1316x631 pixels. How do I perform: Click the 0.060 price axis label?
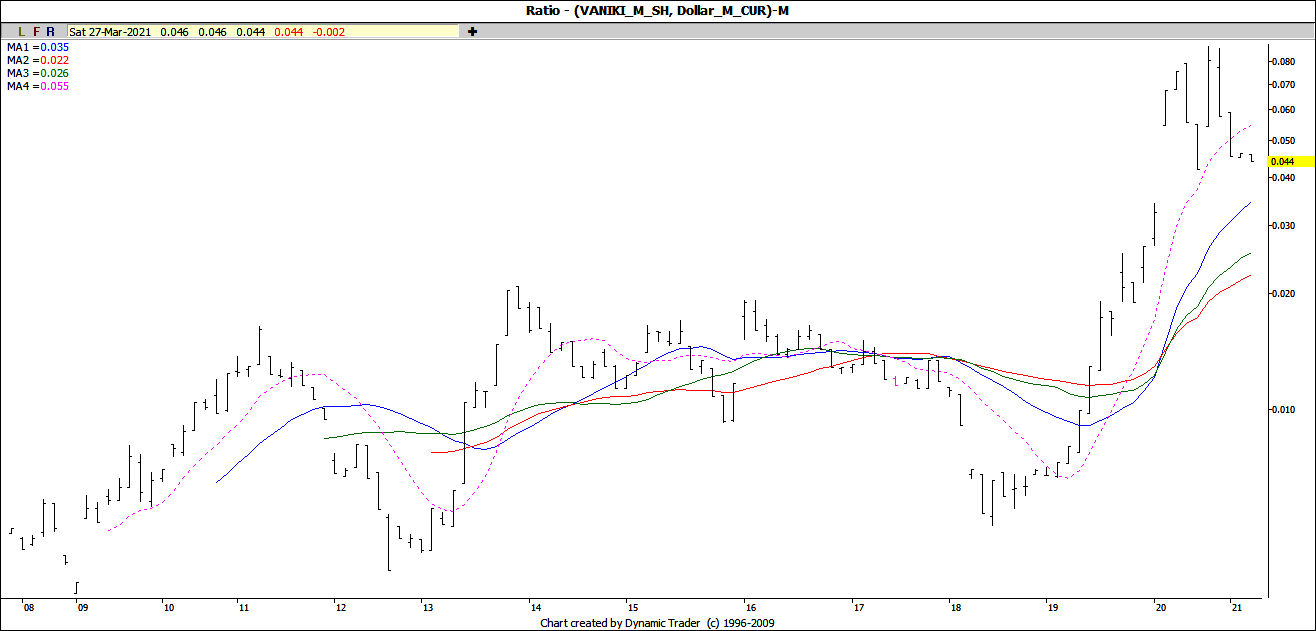[x=1284, y=110]
